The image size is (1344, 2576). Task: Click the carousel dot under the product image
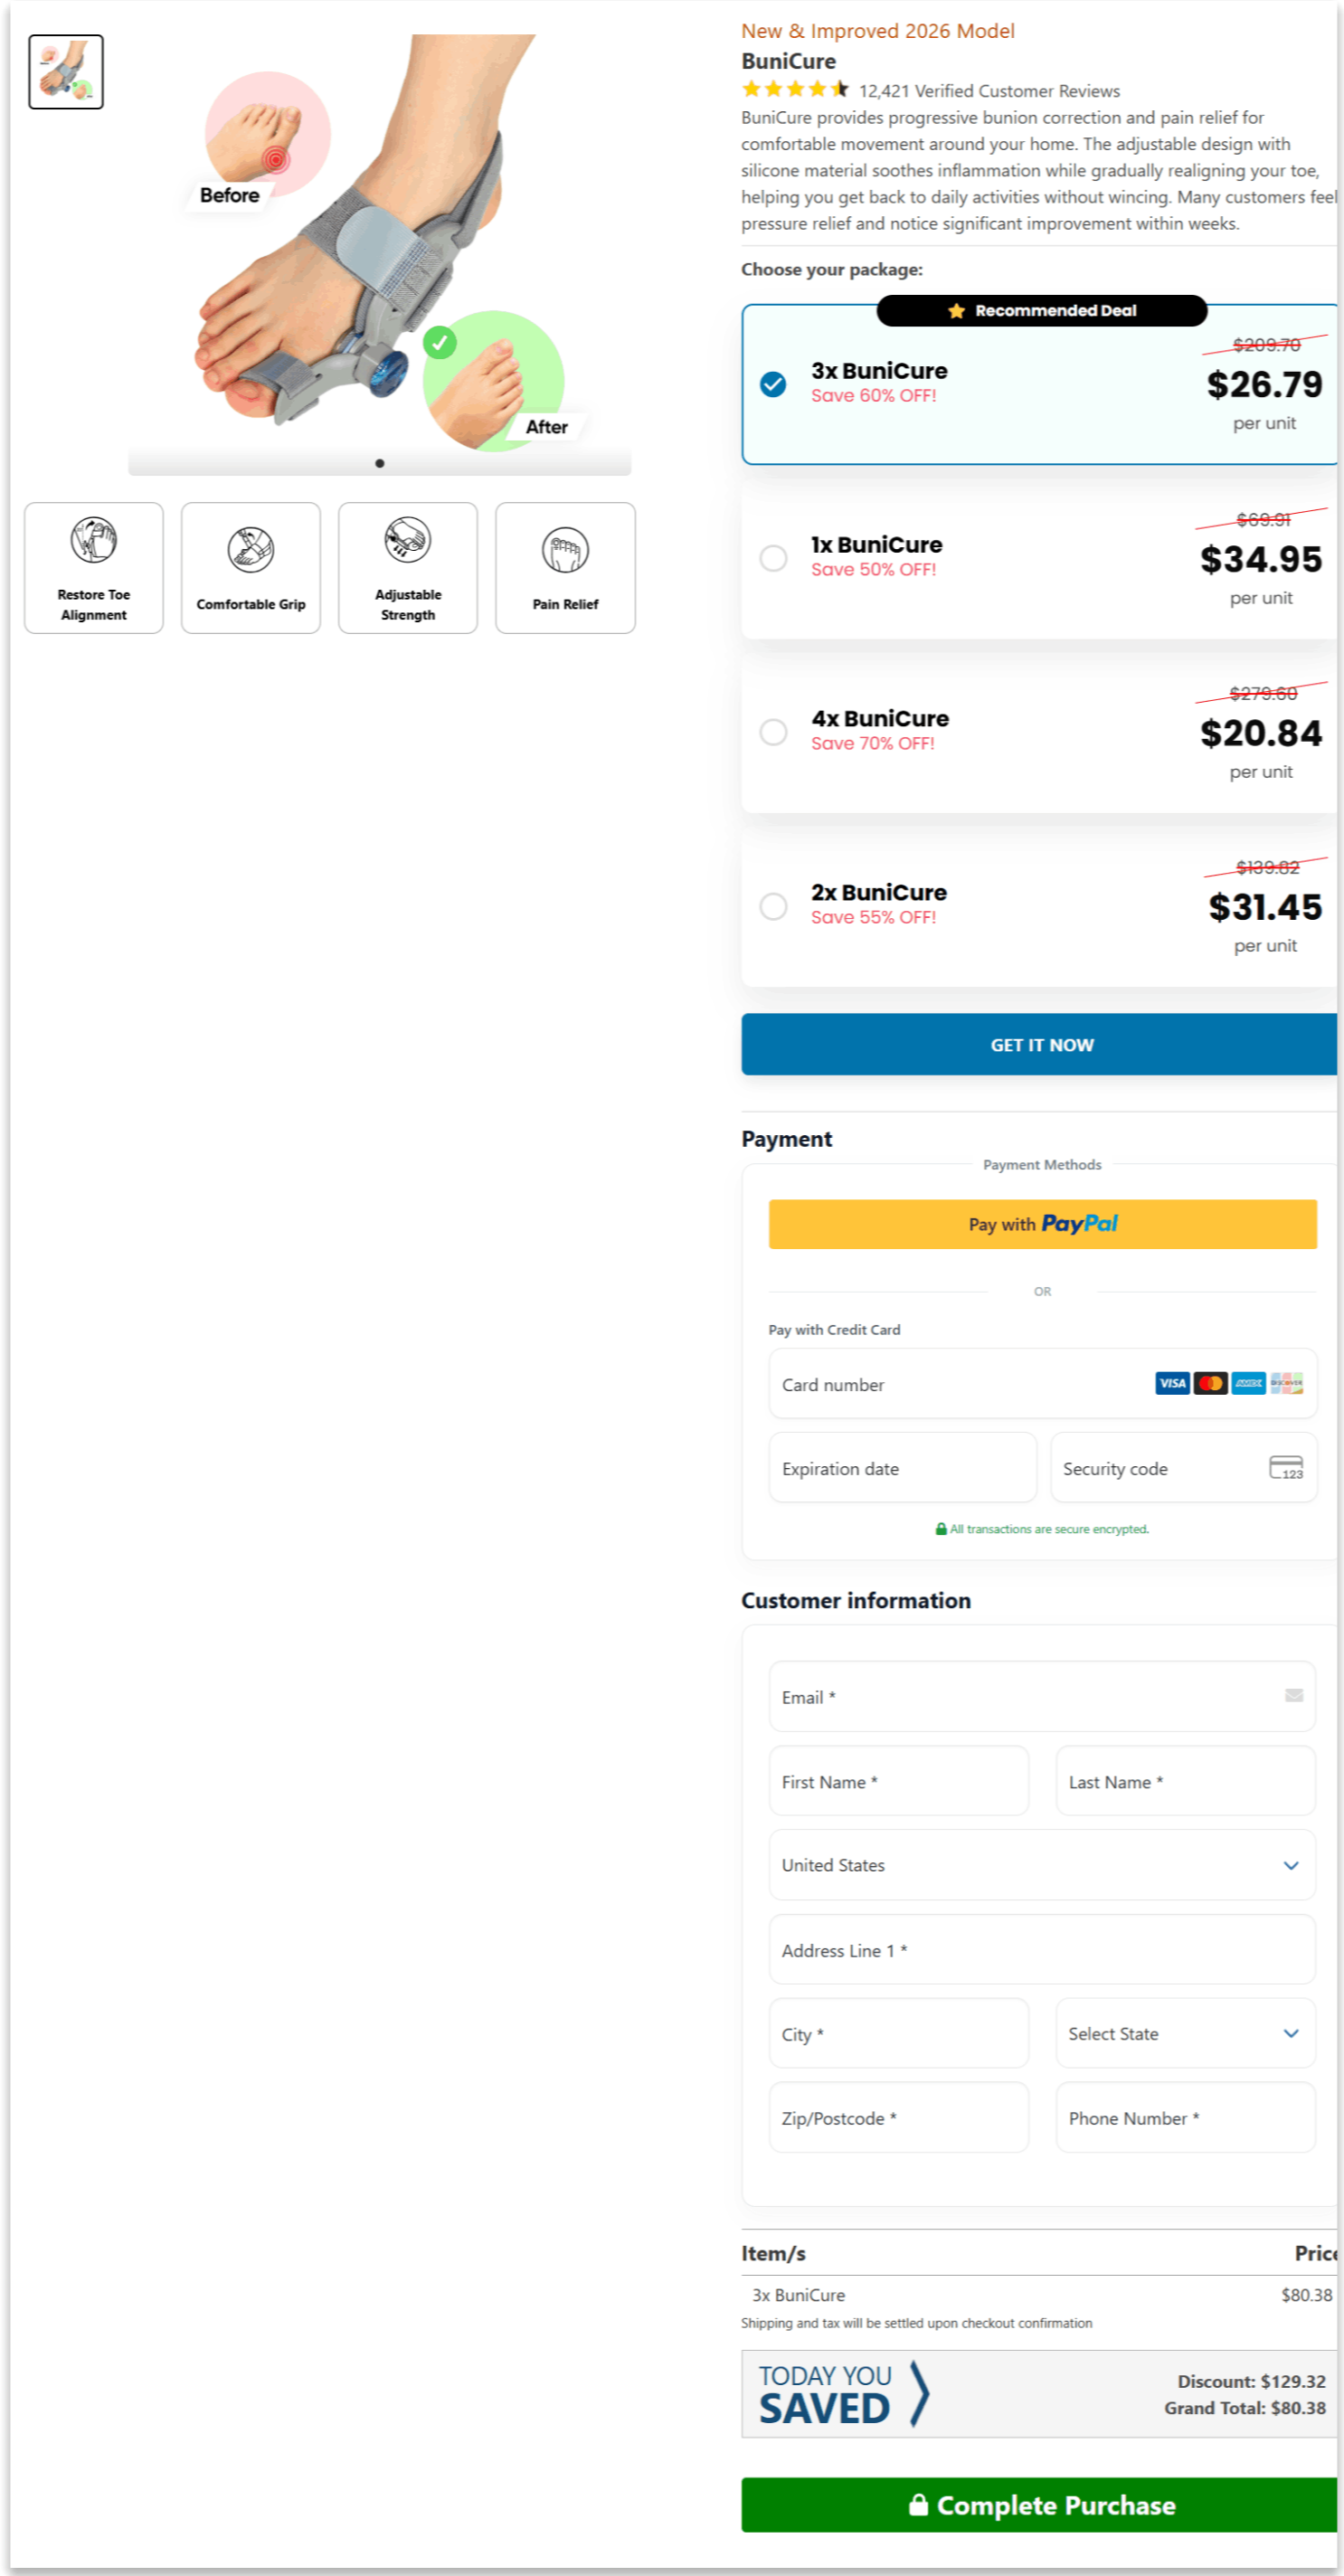coord(380,463)
